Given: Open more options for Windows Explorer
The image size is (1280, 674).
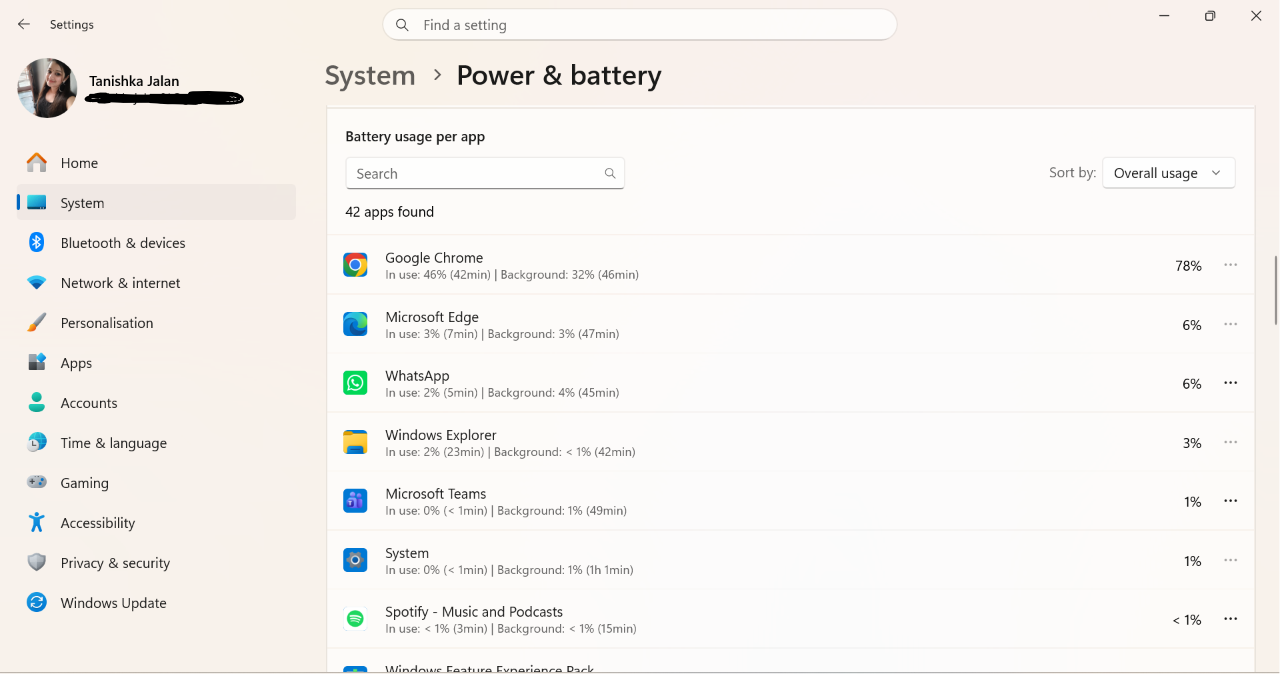Looking at the screenshot, I should tap(1231, 442).
